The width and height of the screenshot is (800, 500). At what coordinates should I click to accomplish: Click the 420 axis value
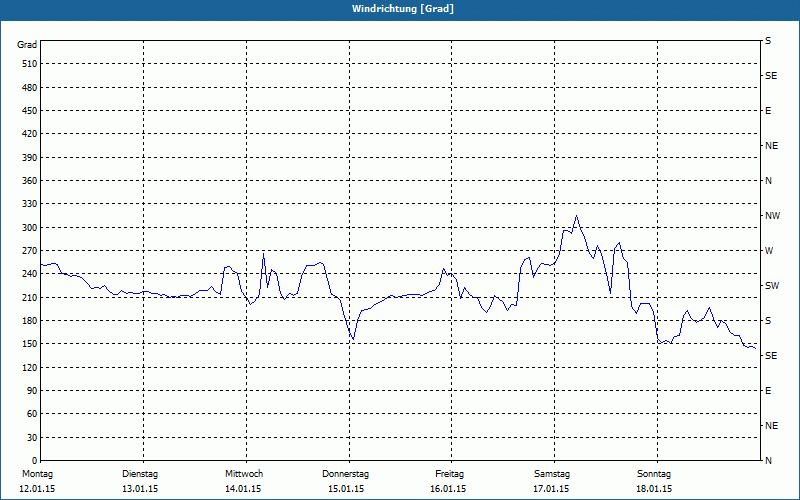click(x=30, y=134)
